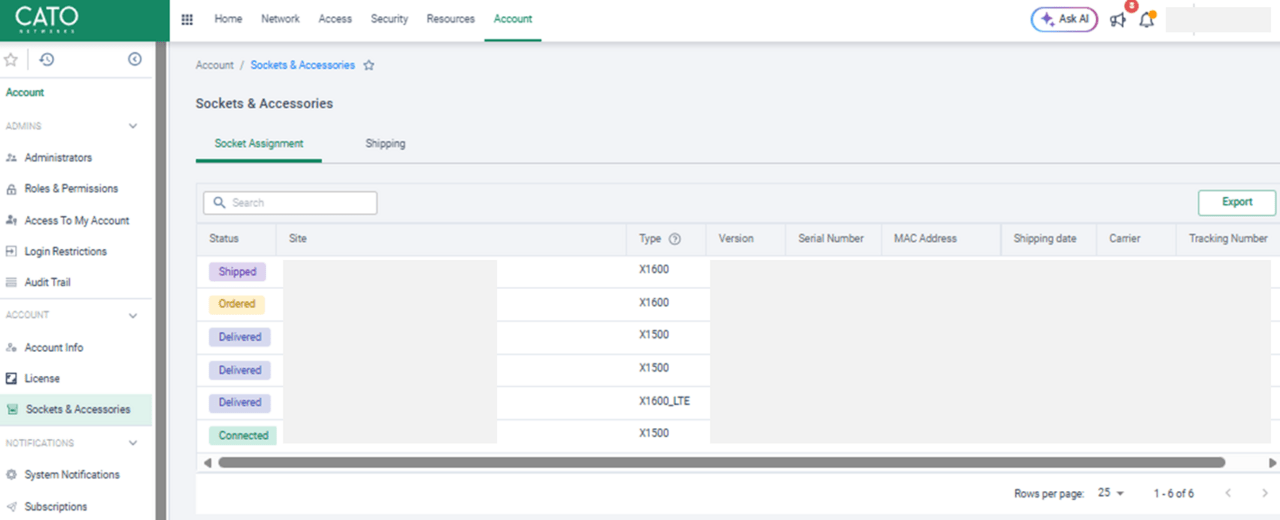The height and width of the screenshot is (520, 1280).
Task: Collapse sidebar with the left arrow icon
Action: tap(135, 60)
